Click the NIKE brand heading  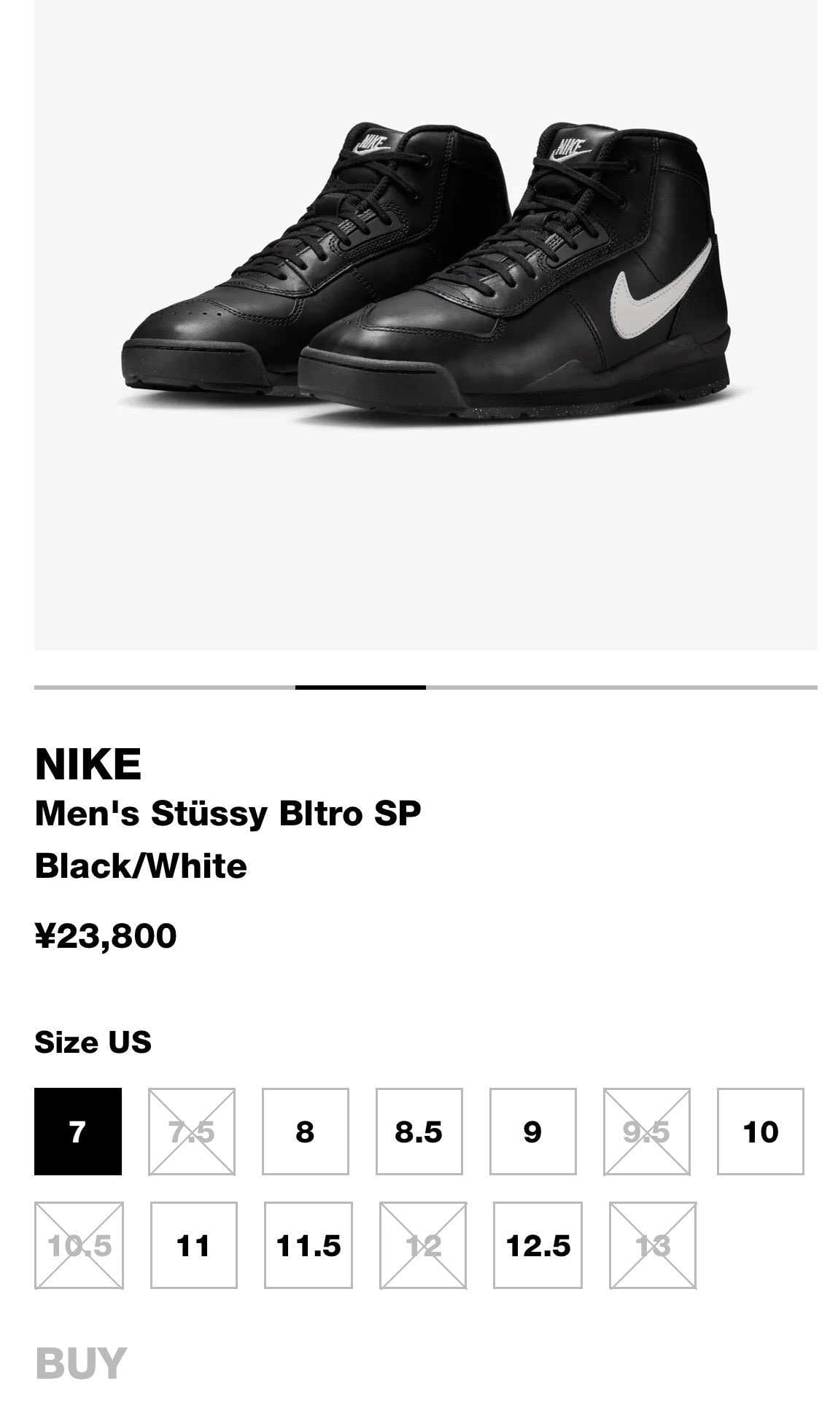click(x=88, y=764)
